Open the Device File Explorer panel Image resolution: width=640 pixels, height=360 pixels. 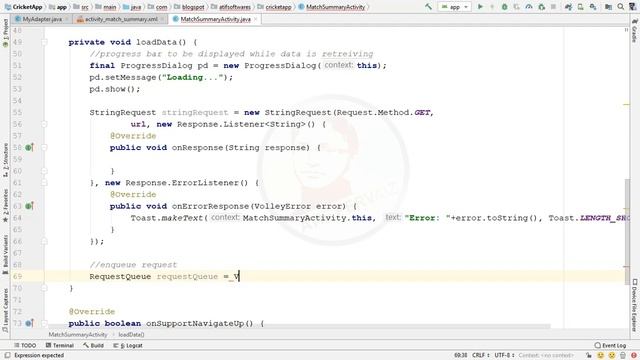click(x=634, y=305)
